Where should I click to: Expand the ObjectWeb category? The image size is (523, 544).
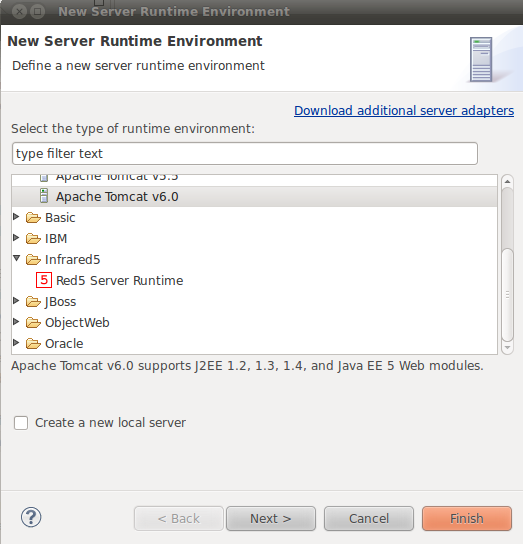tap(16, 322)
